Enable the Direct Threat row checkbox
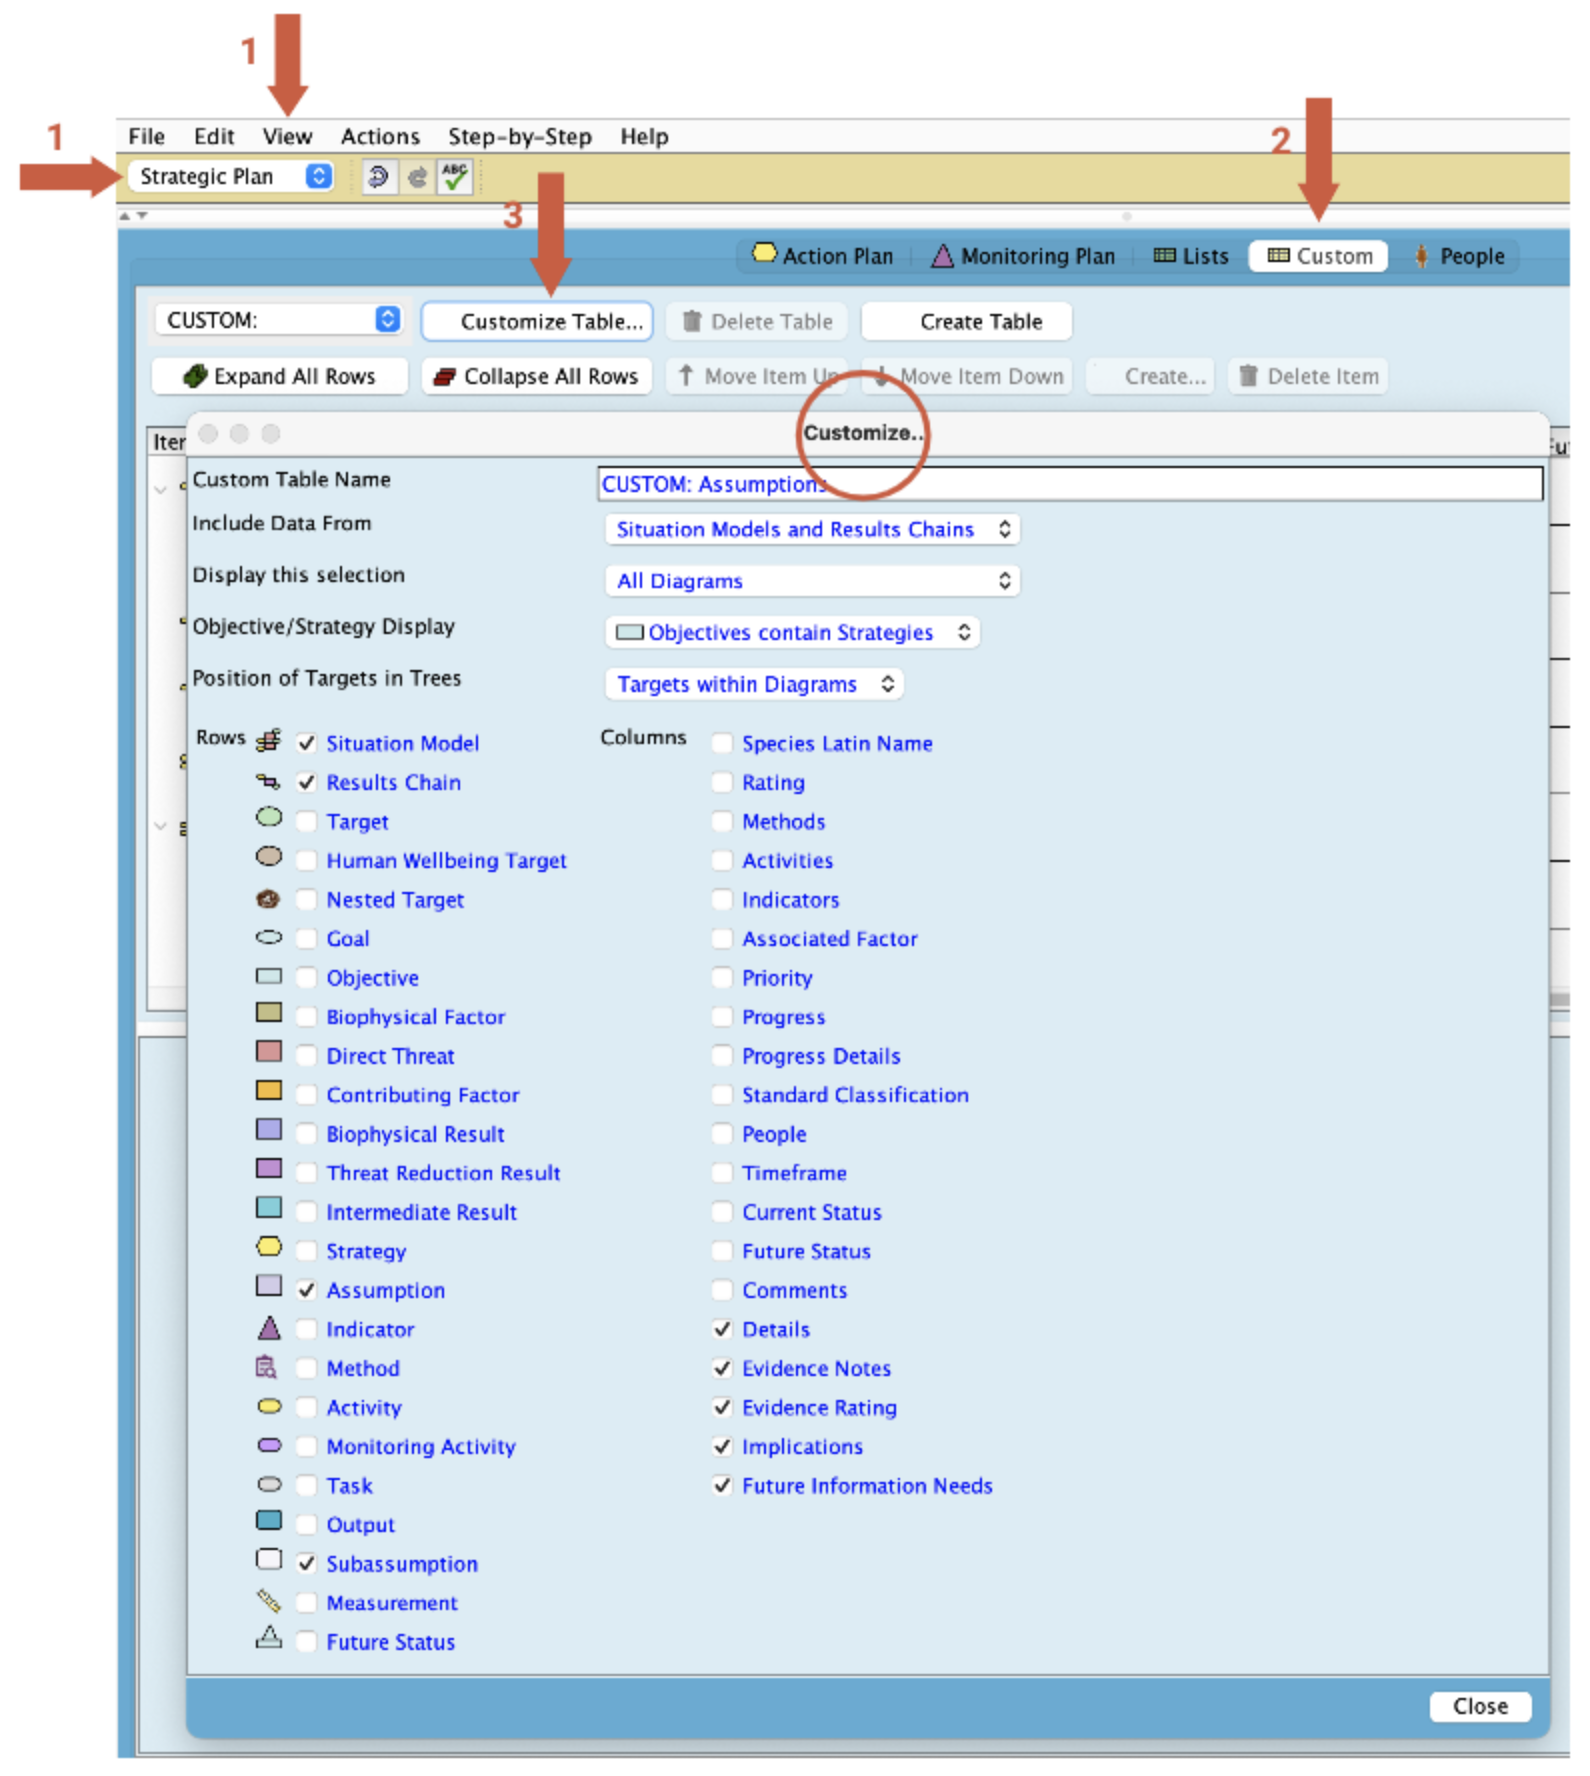The height and width of the screenshot is (1776, 1590). point(307,1056)
